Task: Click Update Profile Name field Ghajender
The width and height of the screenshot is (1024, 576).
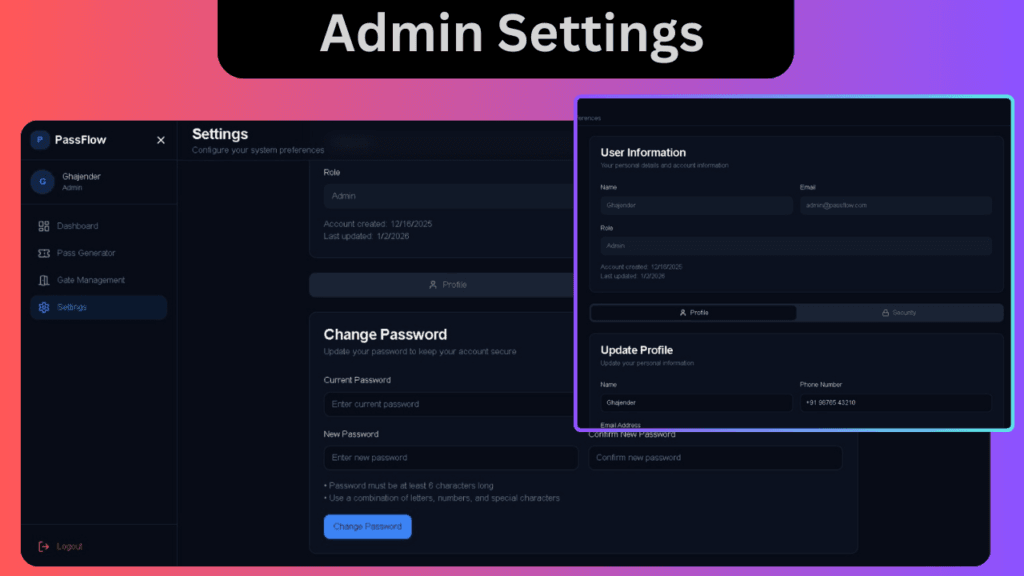Action: (x=696, y=403)
